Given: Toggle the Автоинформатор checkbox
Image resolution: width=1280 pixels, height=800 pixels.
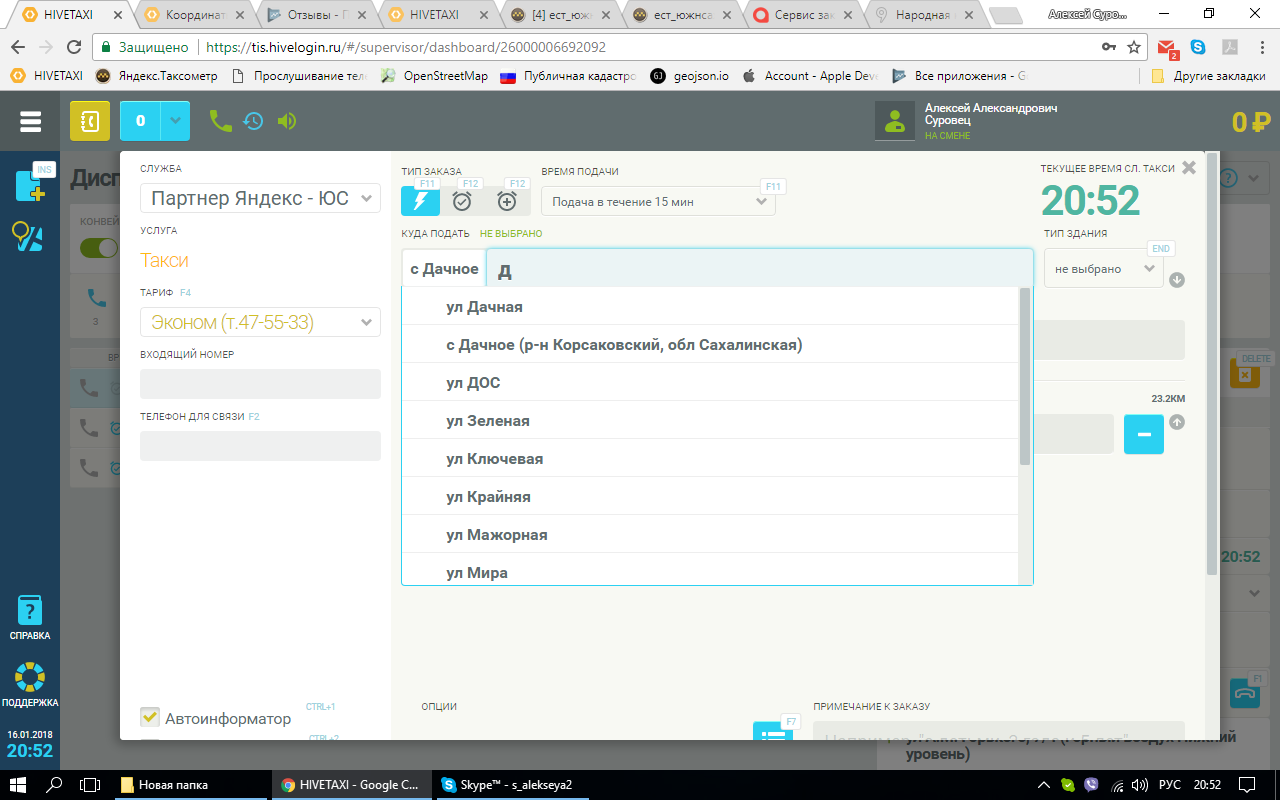Looking at the screenshot, I should click(x=150, y=717).
